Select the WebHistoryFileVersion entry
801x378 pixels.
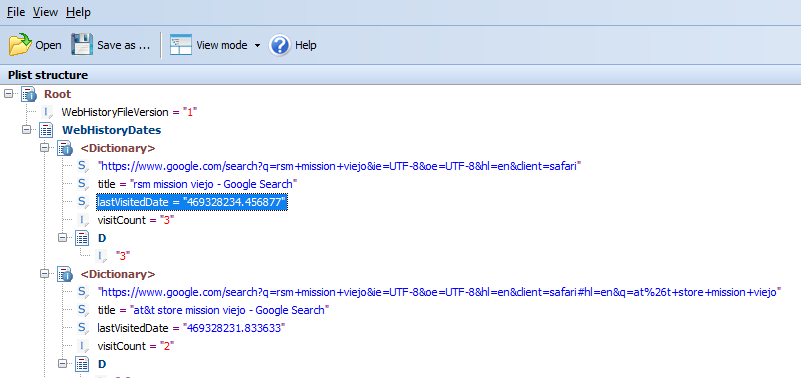tap(129, 112)
